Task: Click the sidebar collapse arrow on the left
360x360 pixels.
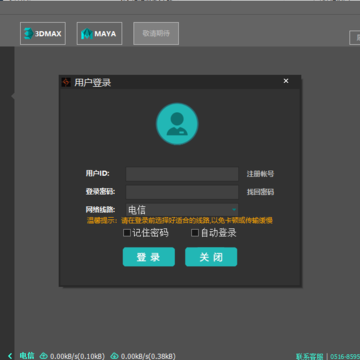Action: pyautogui.click(x=13, y=96)
